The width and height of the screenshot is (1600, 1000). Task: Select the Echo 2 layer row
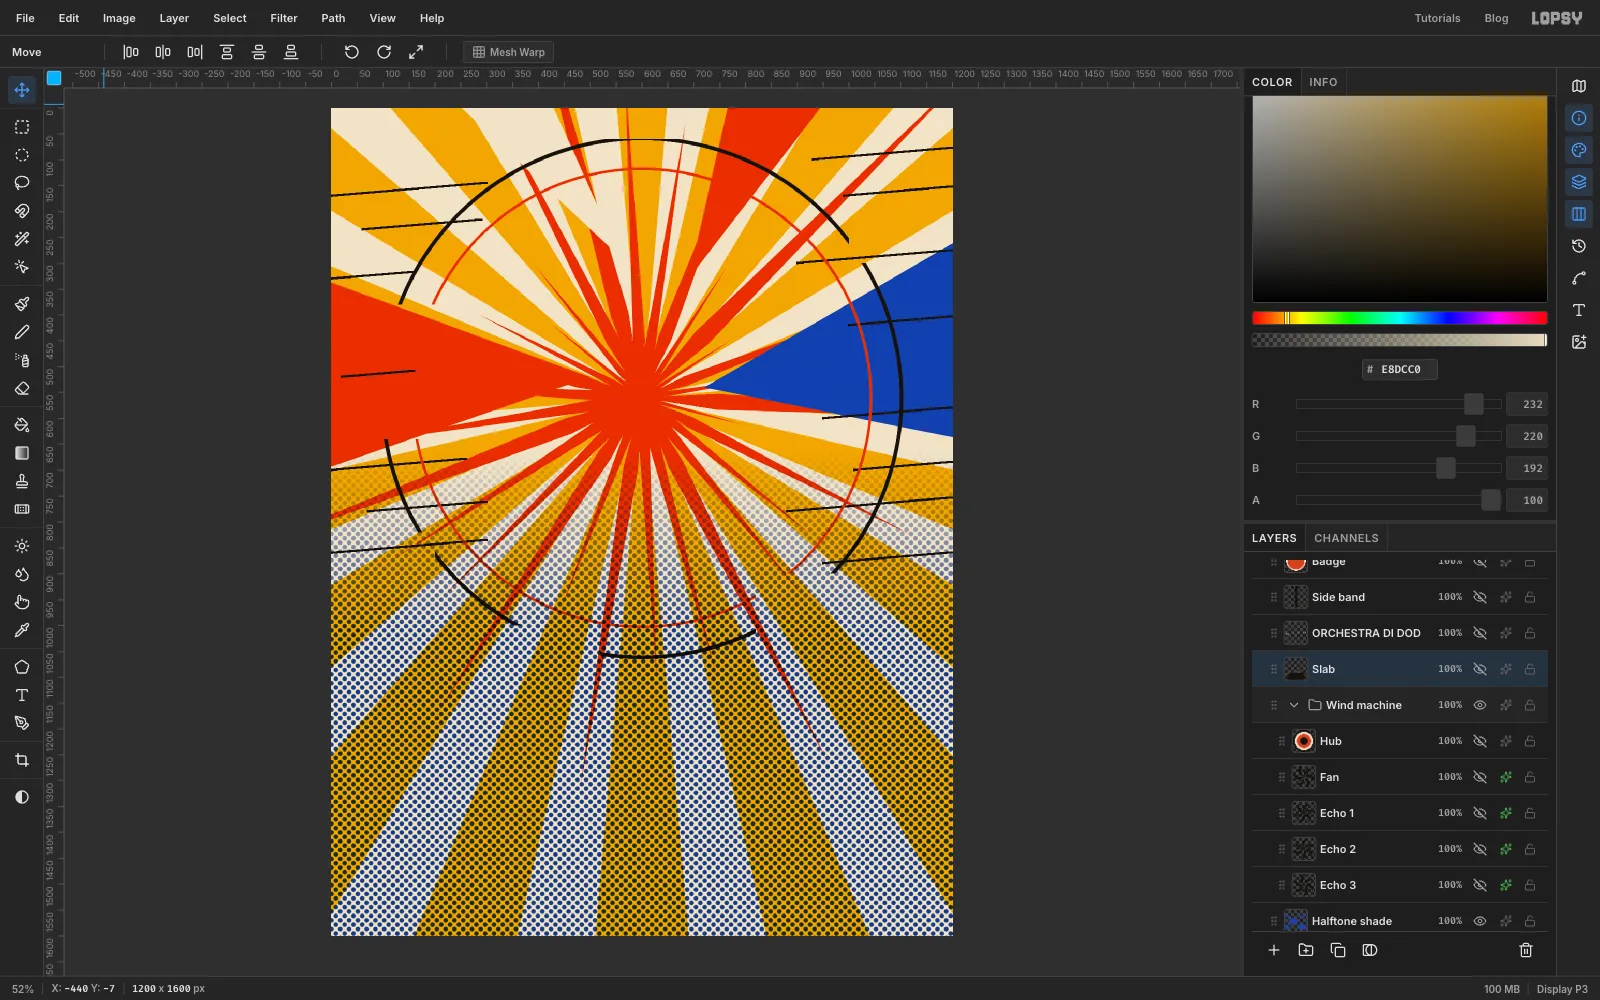(x=1399, y=849)
